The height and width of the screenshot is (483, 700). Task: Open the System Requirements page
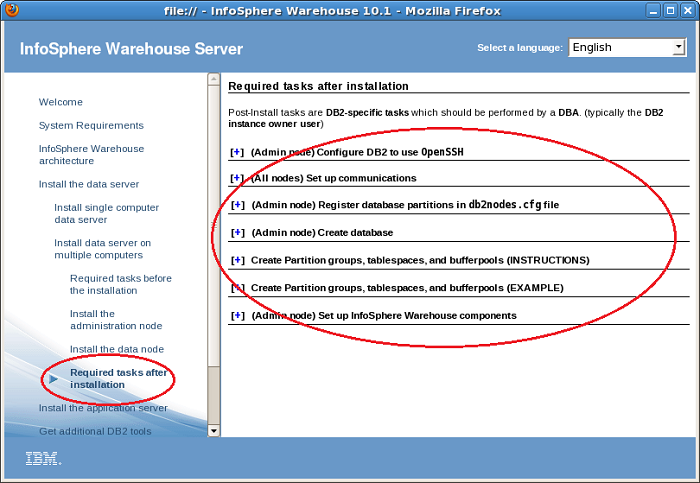click(x=91, y=125)
